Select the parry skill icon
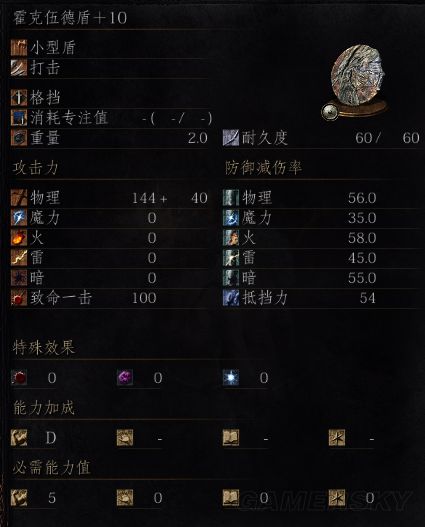This screenshot has width=425, height=527. click(19, 98)
